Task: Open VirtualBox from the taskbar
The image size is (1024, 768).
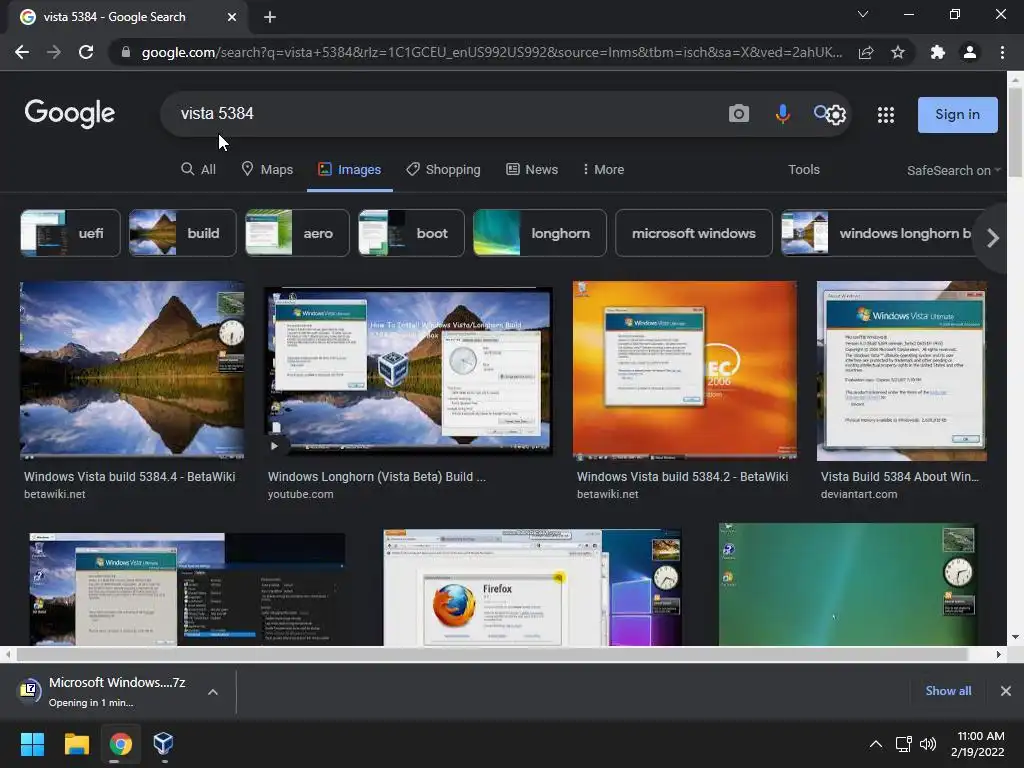Action: point(163,744)
